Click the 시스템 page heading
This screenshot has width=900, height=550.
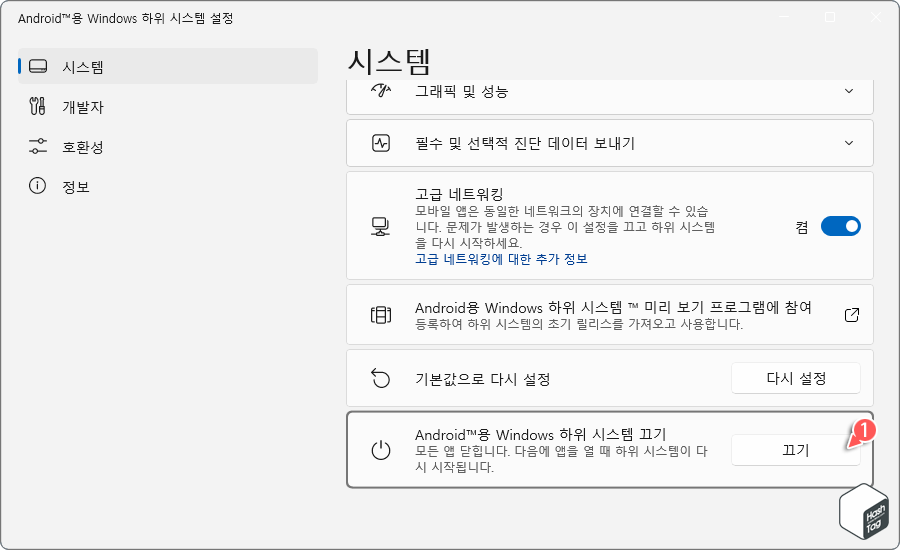coord(389,61)
